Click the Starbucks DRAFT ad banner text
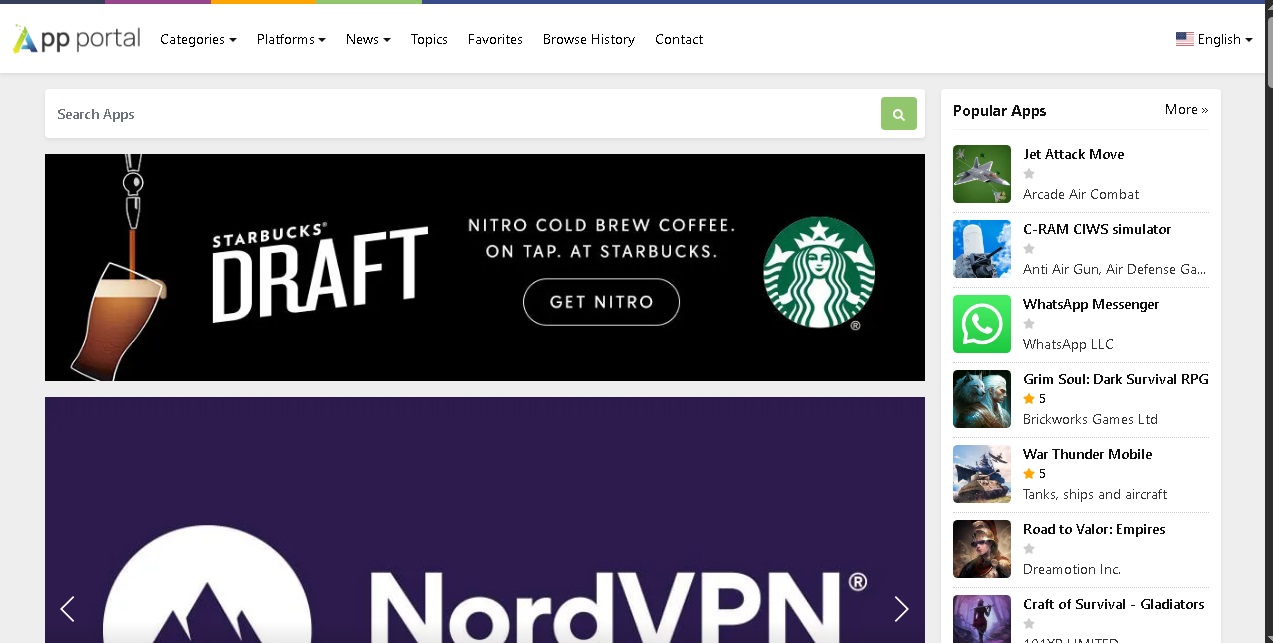Viewport: 1273px width, 643px height. tap(320, 272)
